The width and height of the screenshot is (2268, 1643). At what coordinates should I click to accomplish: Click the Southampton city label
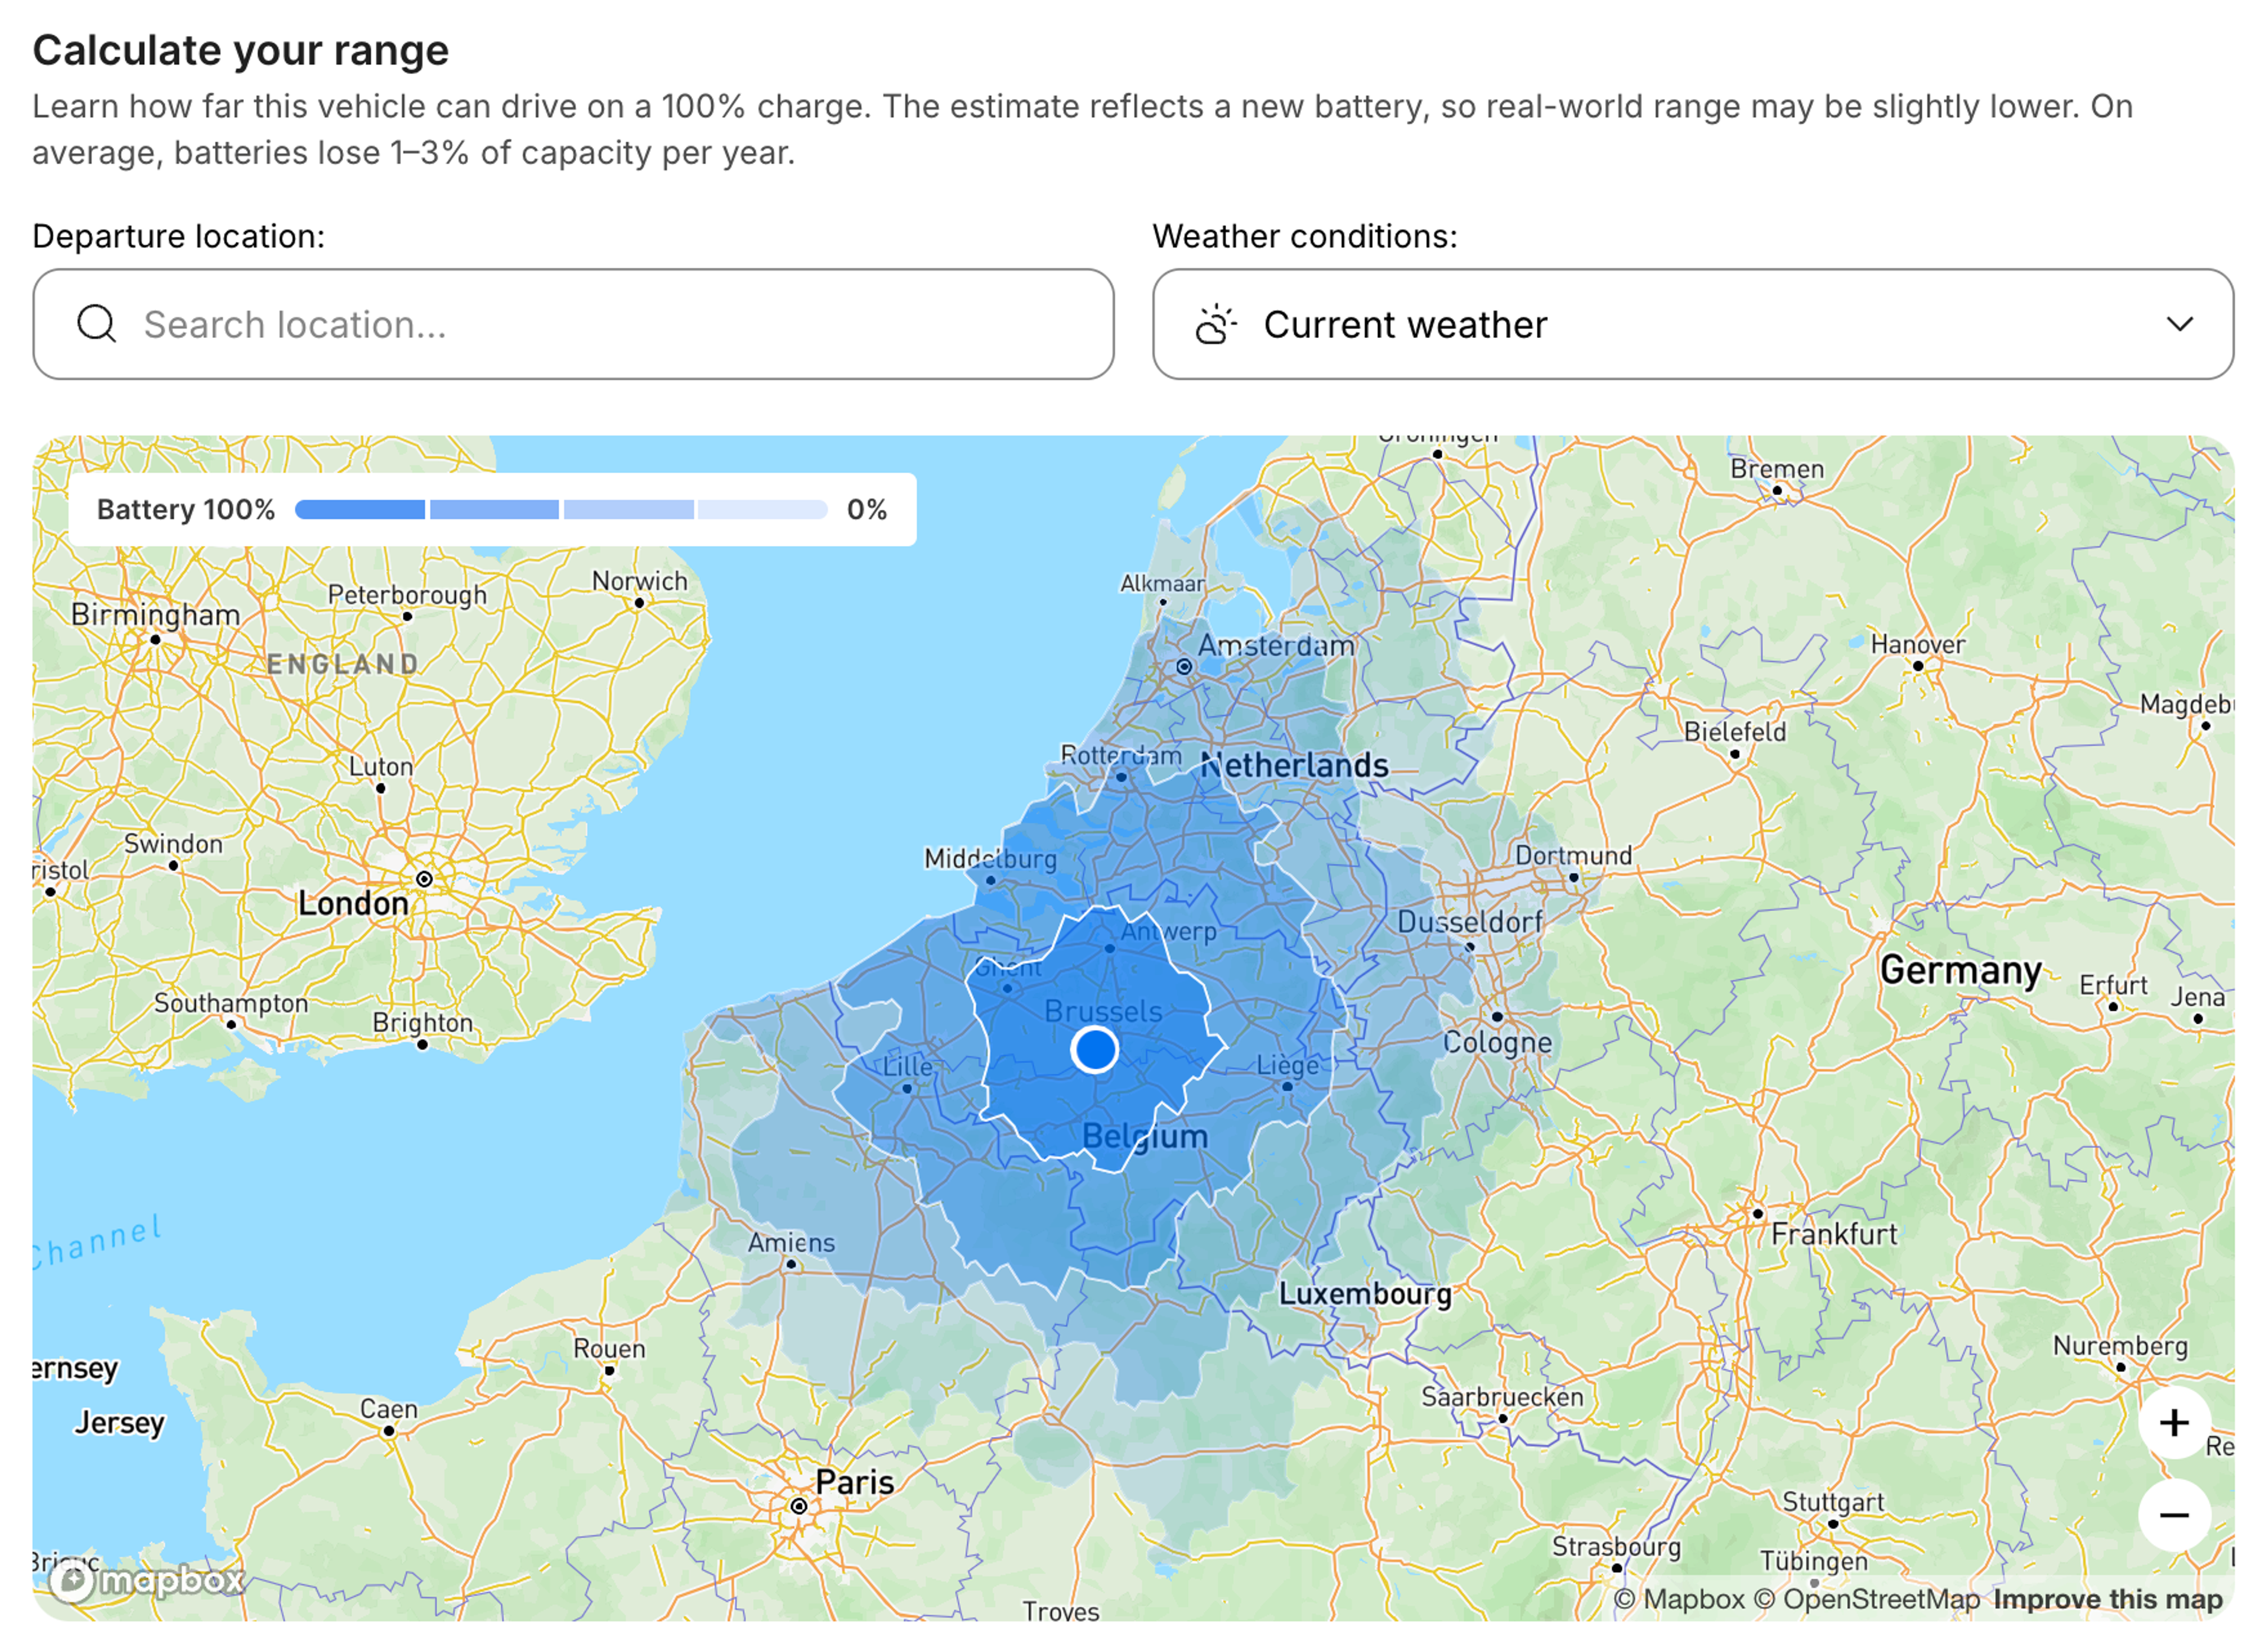pos(231,1003)
